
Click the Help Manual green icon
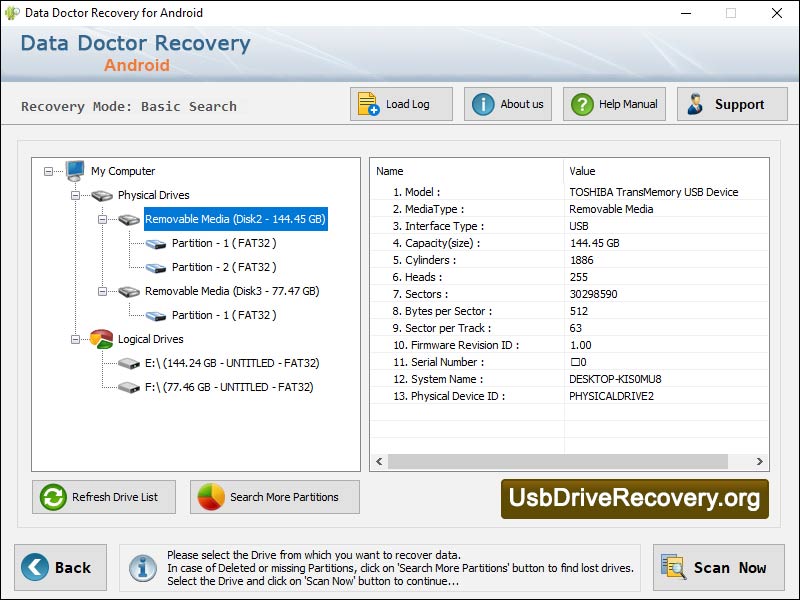pos(583,103)
